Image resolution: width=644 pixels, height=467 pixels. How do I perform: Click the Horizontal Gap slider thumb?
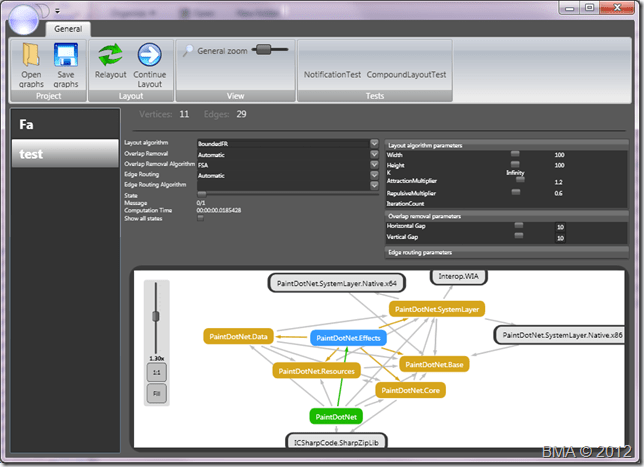click(x=519, y=225)
